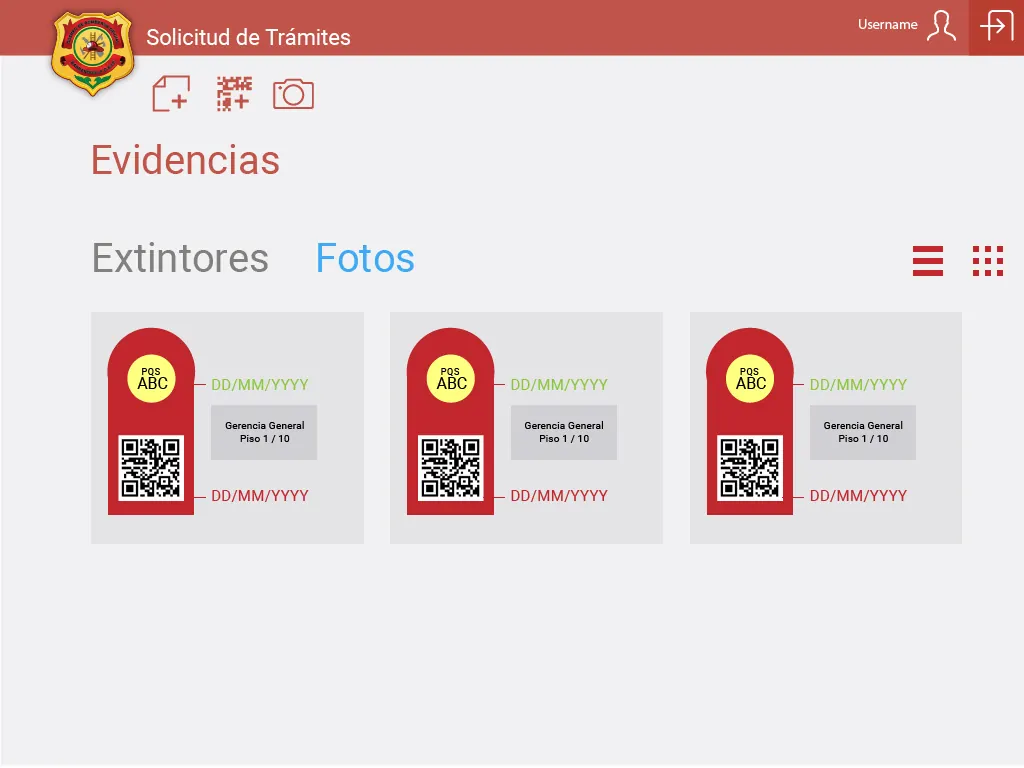1024x768 pixels.
Task: Select Gerencia General location on third card
Action: tap(863, 432)
